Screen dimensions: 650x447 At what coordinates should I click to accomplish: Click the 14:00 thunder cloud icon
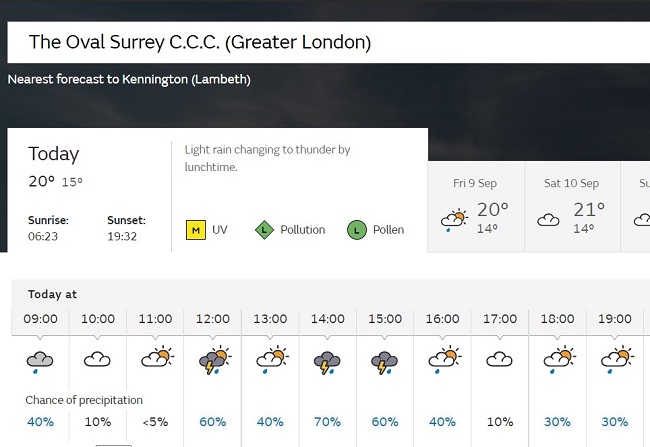click(327, 362)
